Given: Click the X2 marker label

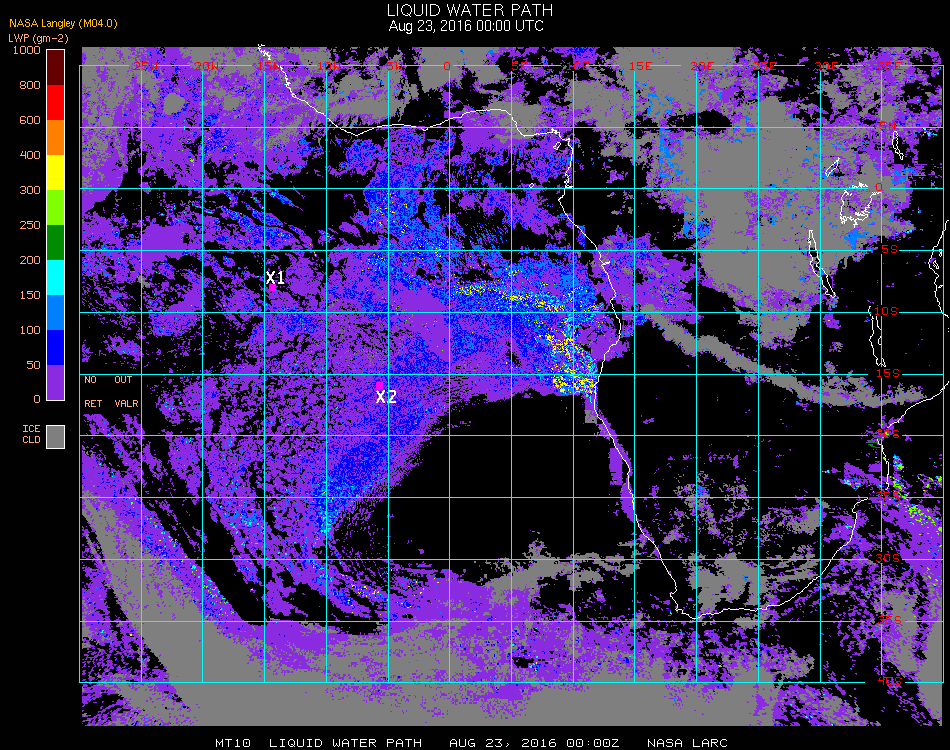Looking at the screenshot, I should click(386, 397).
